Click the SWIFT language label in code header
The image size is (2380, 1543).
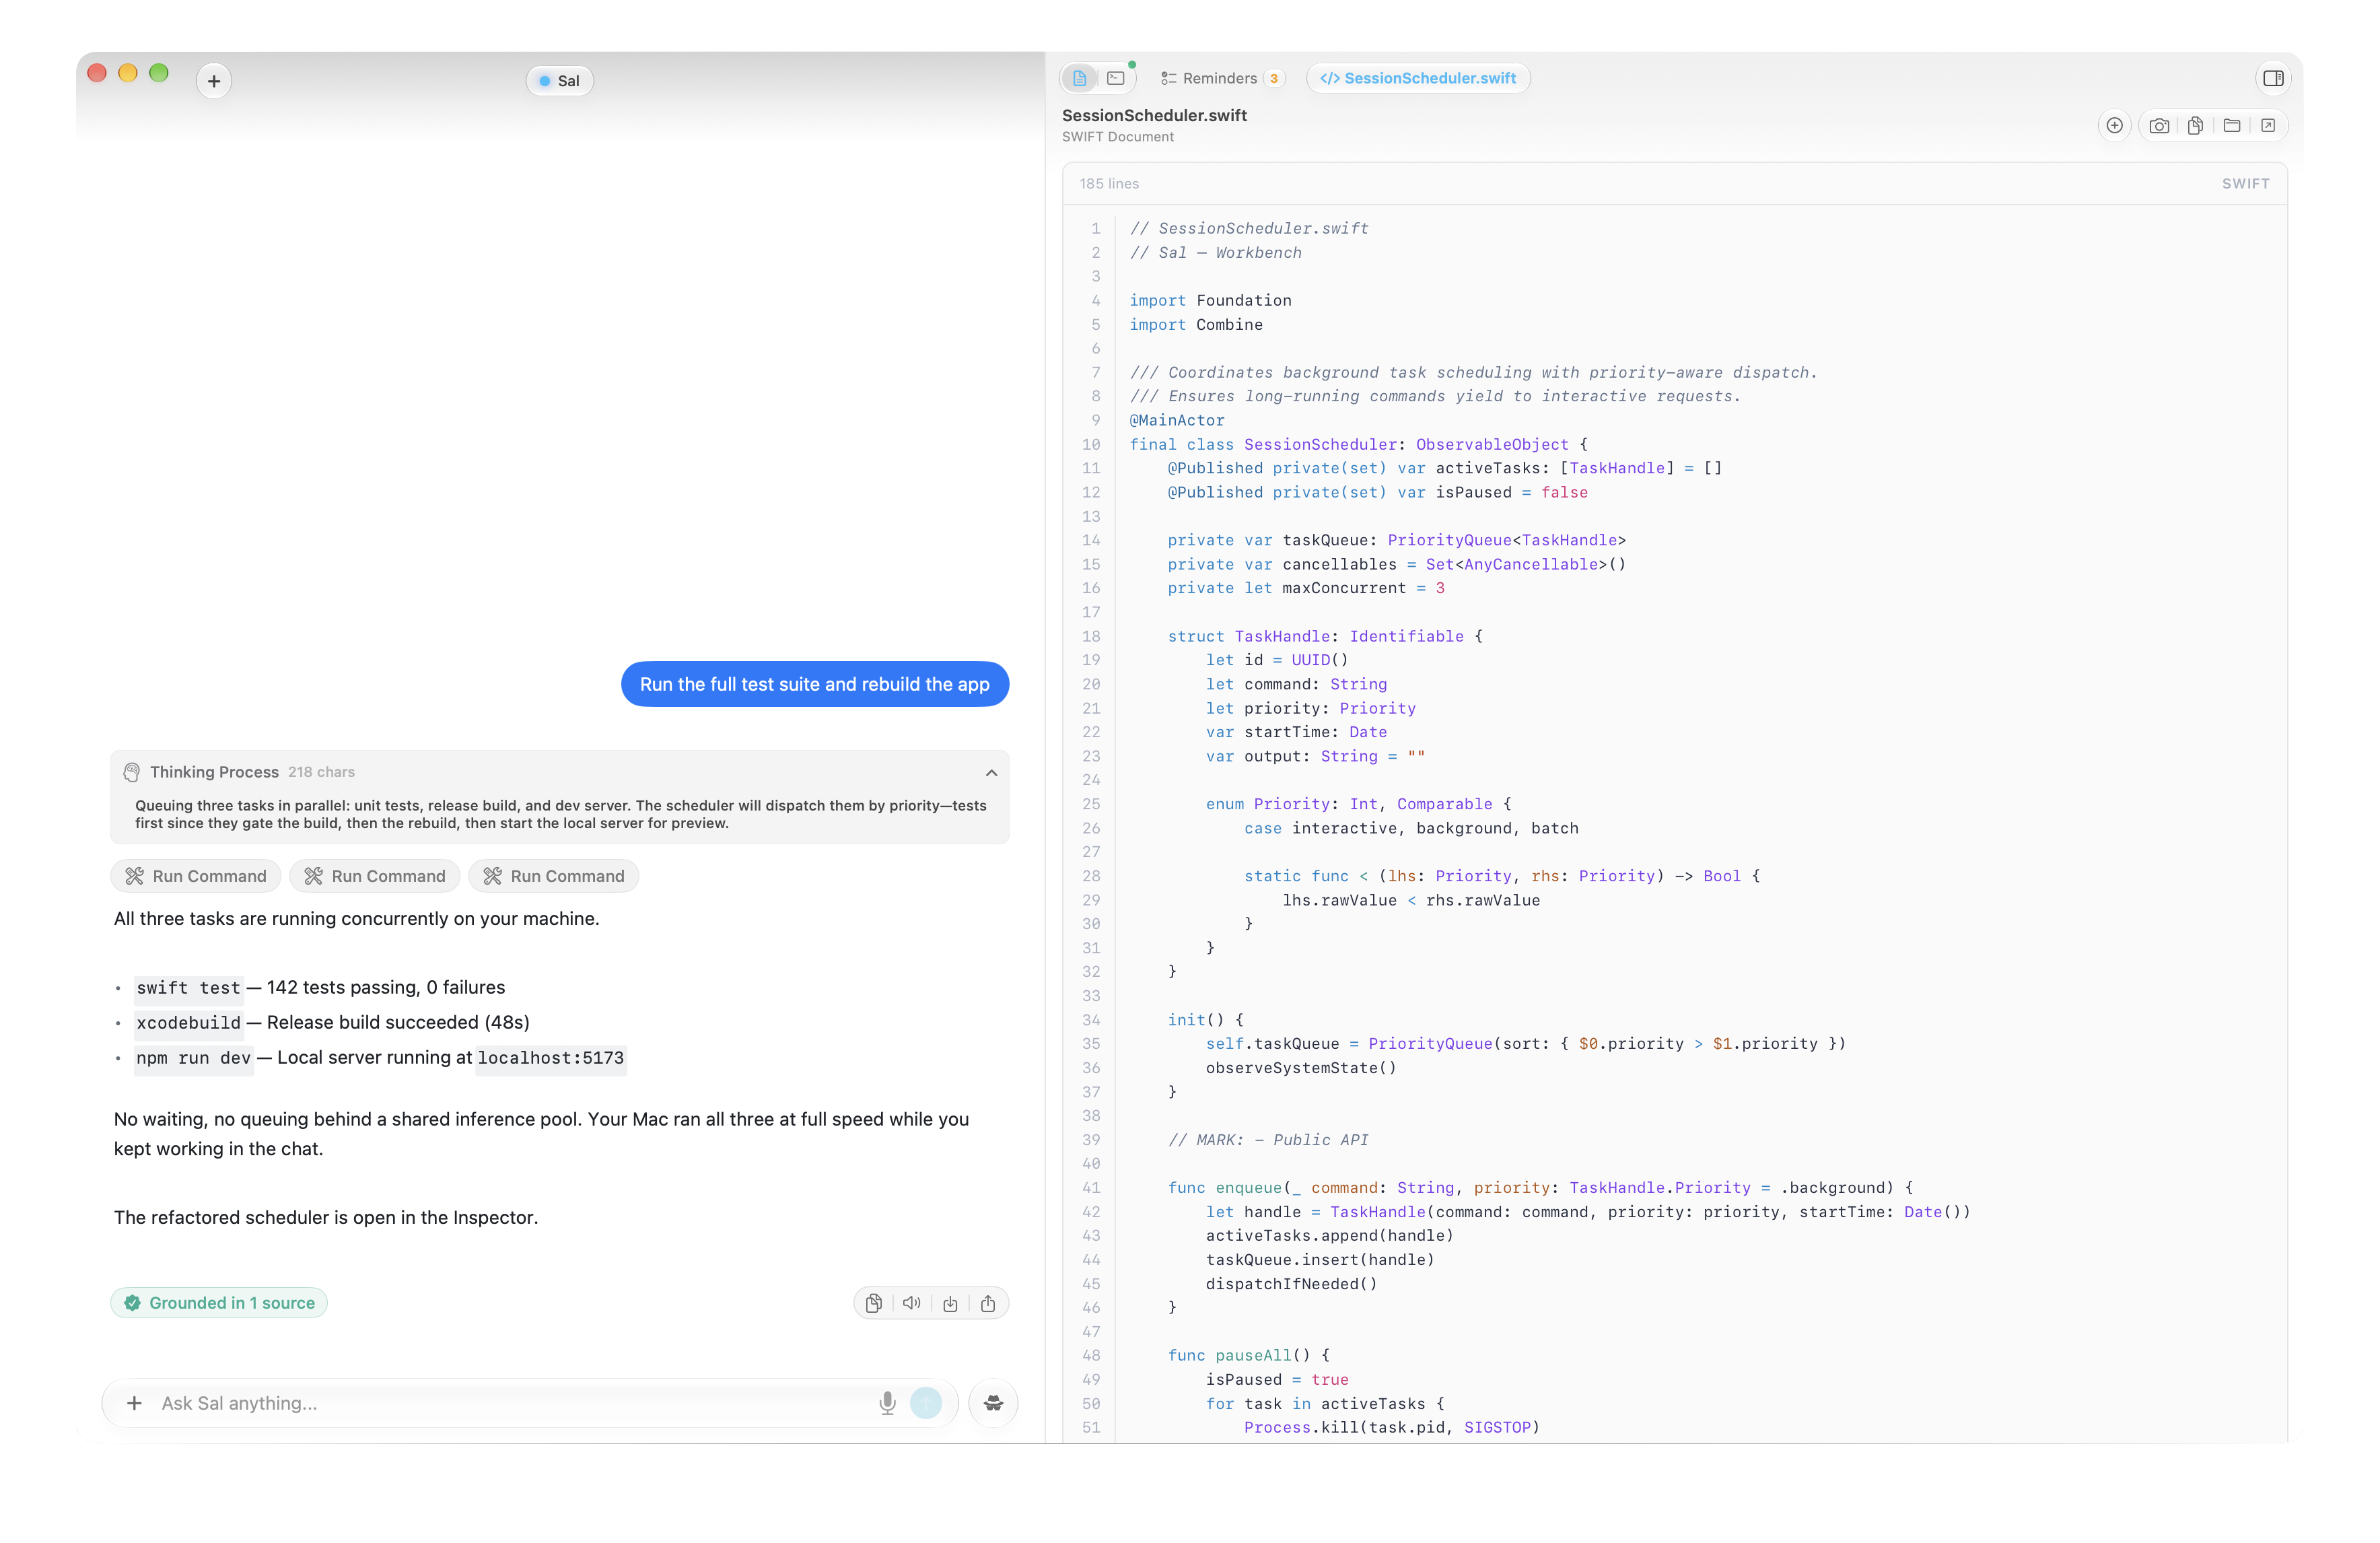[2245, 184]
